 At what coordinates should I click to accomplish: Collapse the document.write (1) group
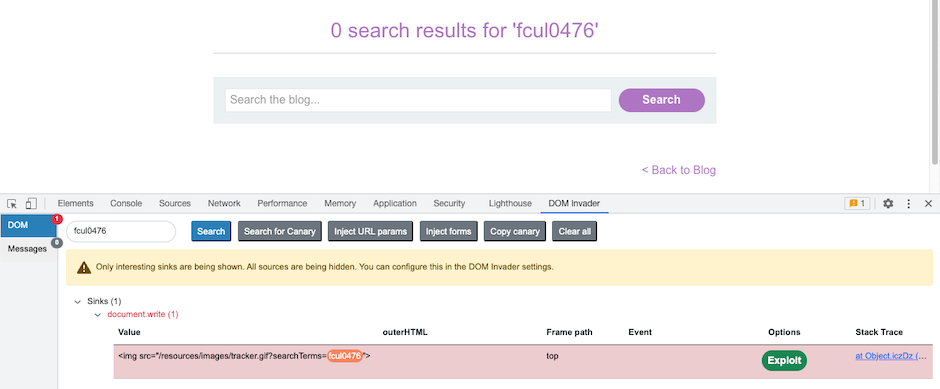point(98,314)
